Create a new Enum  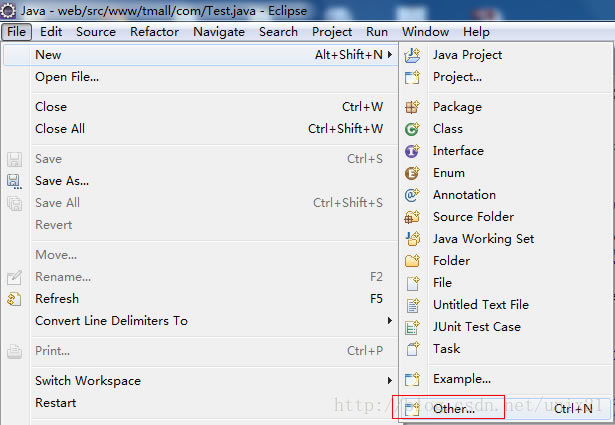point(506,173)
